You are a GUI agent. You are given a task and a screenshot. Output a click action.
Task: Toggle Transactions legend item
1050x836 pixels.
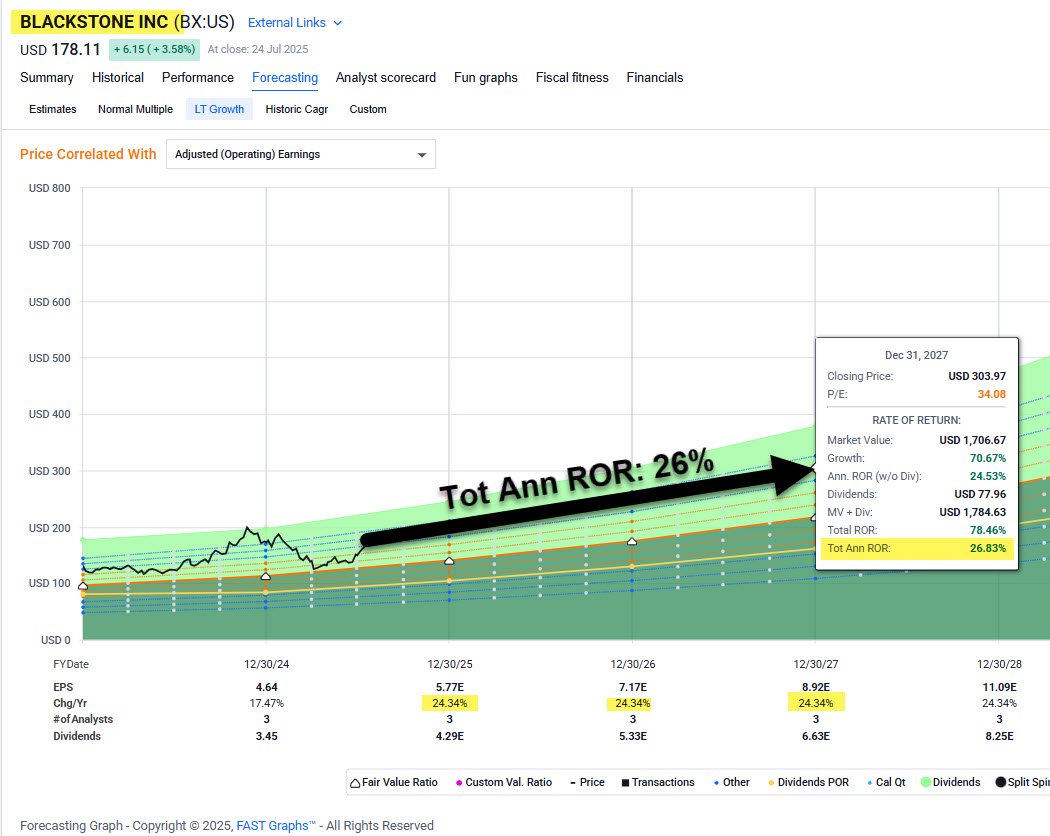pyautogui.click(x=658, y=782)
